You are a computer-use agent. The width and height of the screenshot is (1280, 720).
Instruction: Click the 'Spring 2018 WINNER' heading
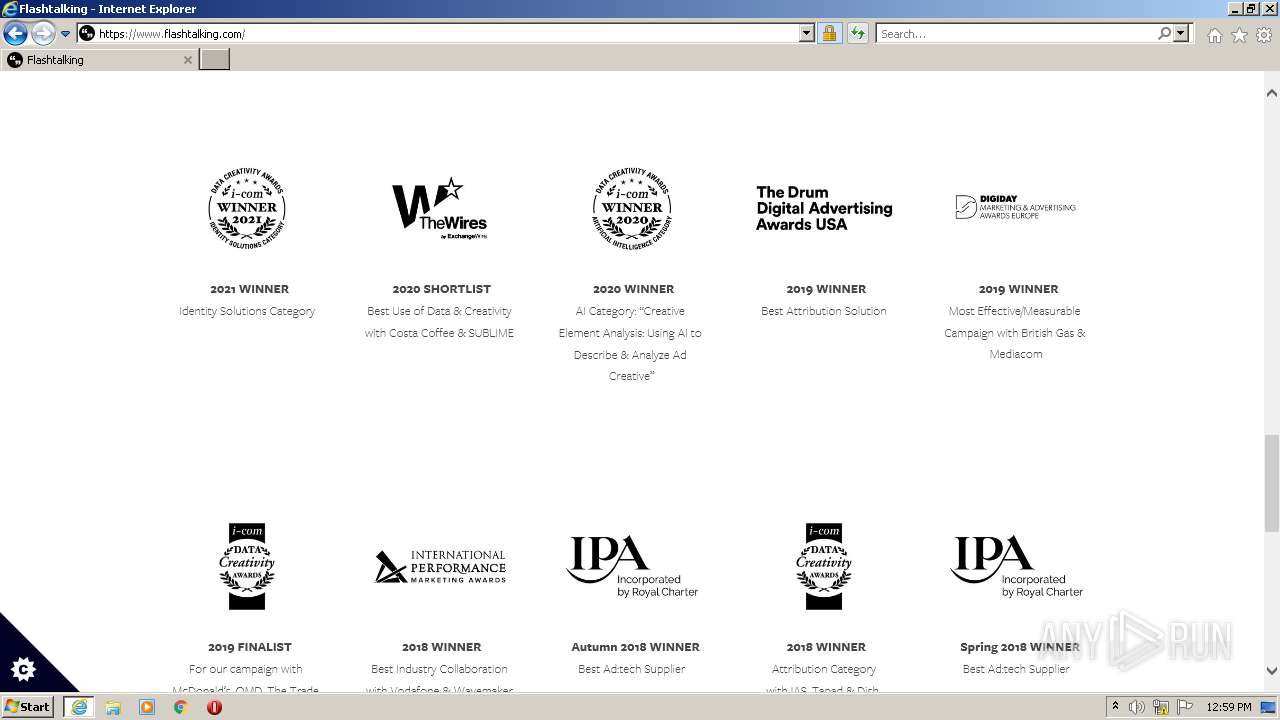(1019, 647)
